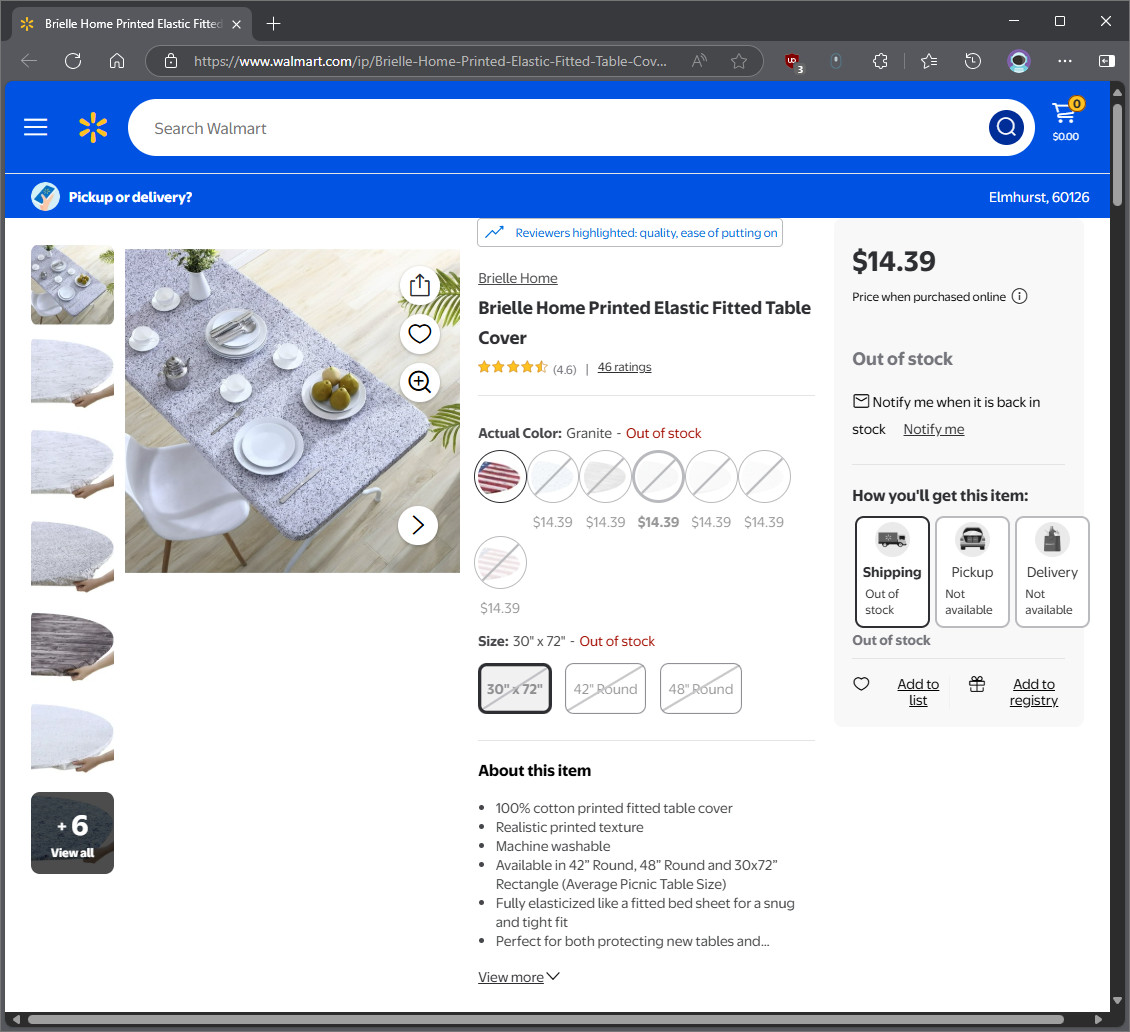Choose the Pickup fulfillment option
The image size is (1130, 1032).
tap(972, 572)
